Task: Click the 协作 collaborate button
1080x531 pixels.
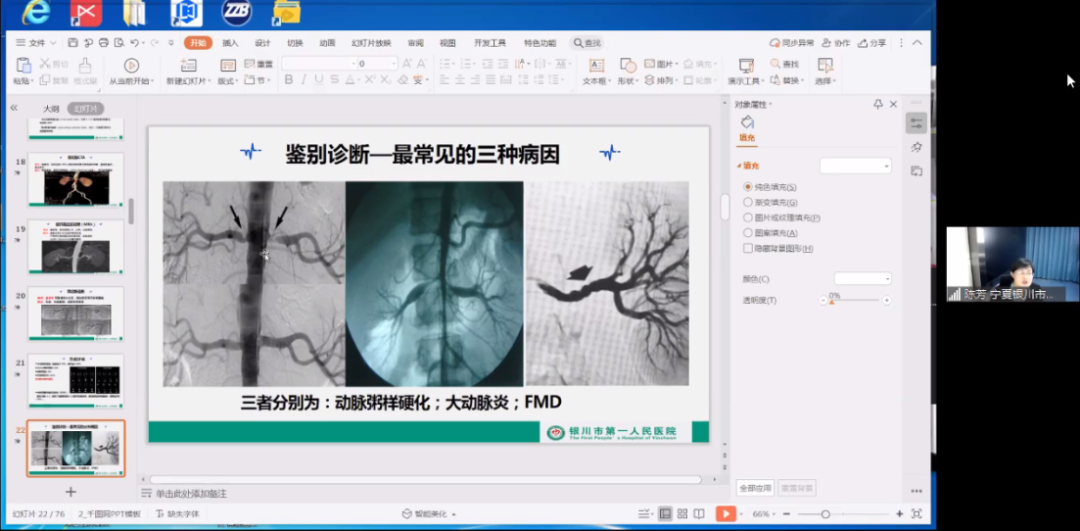Action: click(x=836, y=43)
